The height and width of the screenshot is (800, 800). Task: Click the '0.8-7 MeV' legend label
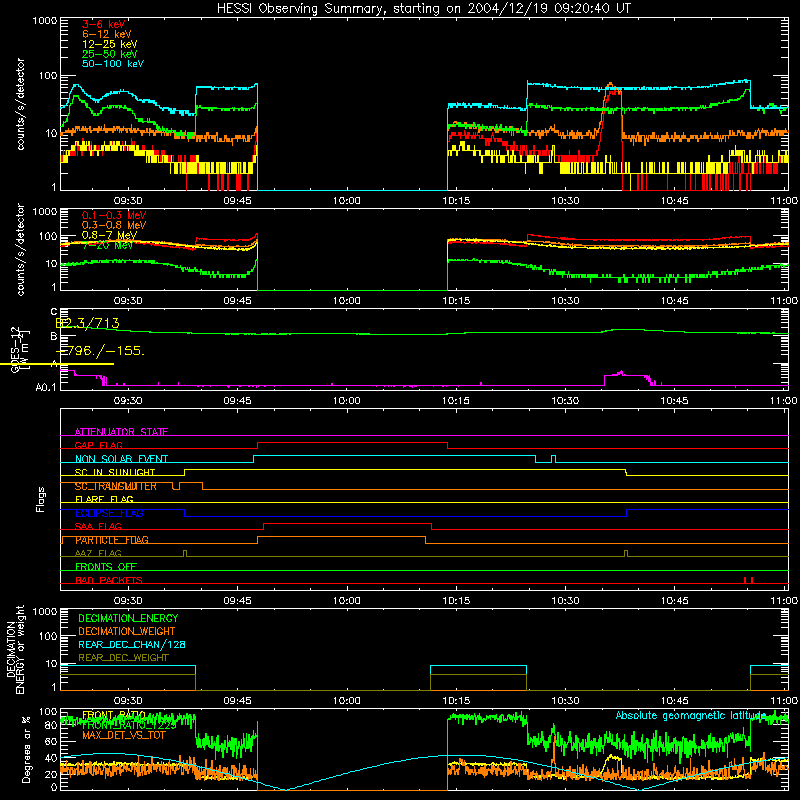pyautogui.click(x=109, y=235)
